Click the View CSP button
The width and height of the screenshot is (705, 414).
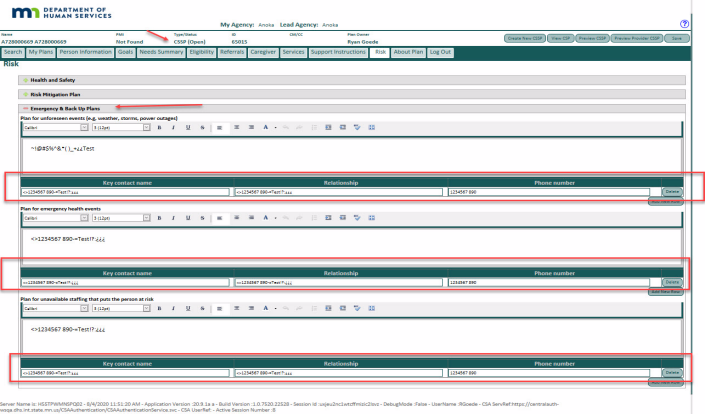click(560, 39)
